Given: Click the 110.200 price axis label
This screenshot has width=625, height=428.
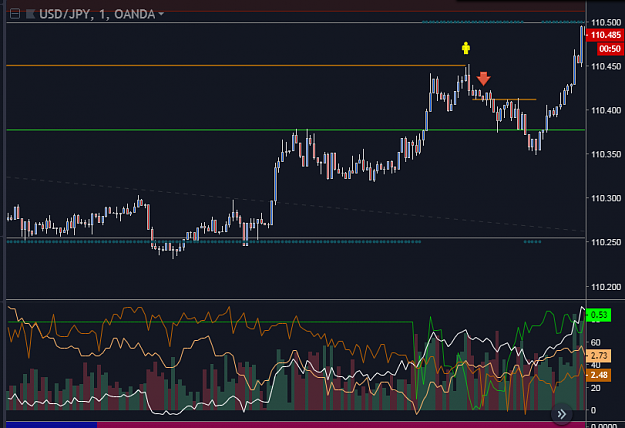Looking at the screenshot, I should click(606, 287).
